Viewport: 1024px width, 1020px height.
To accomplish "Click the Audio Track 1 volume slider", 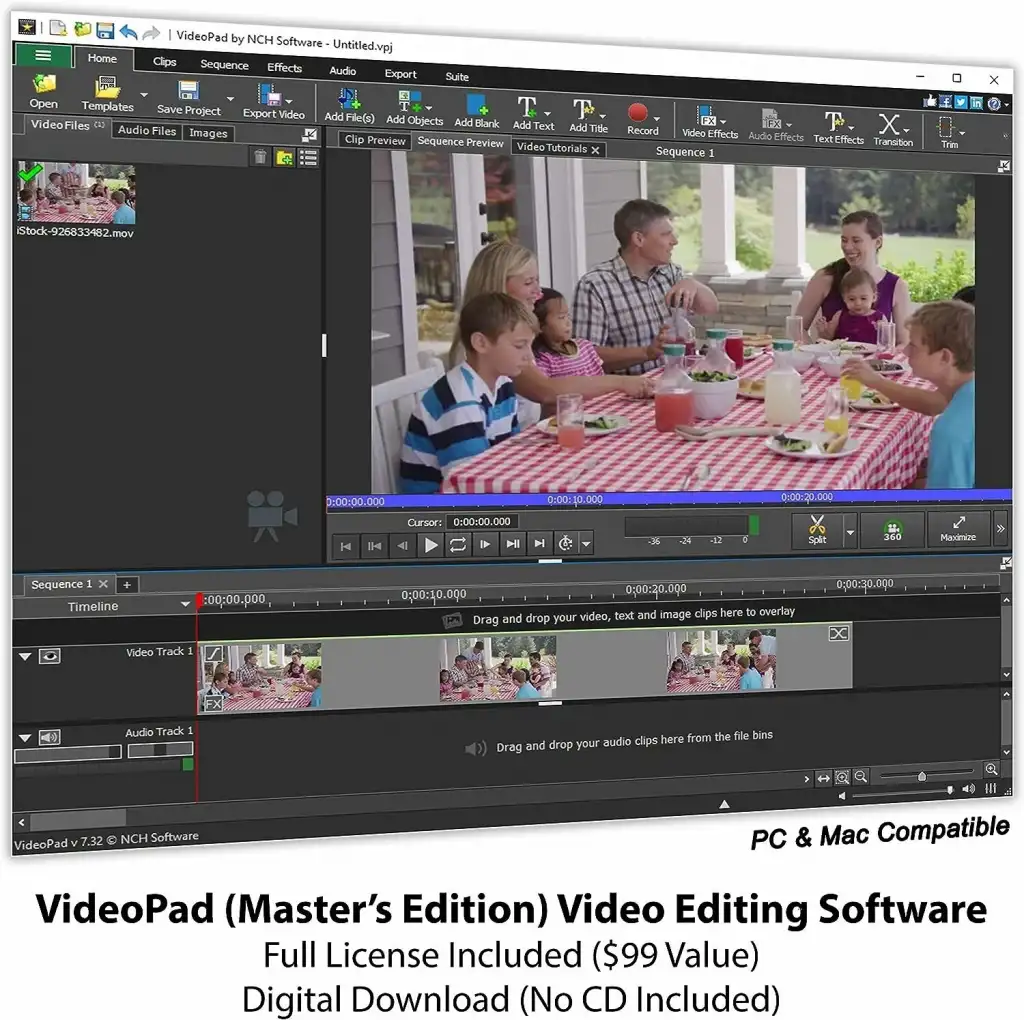I will click(x=67, y=753).
